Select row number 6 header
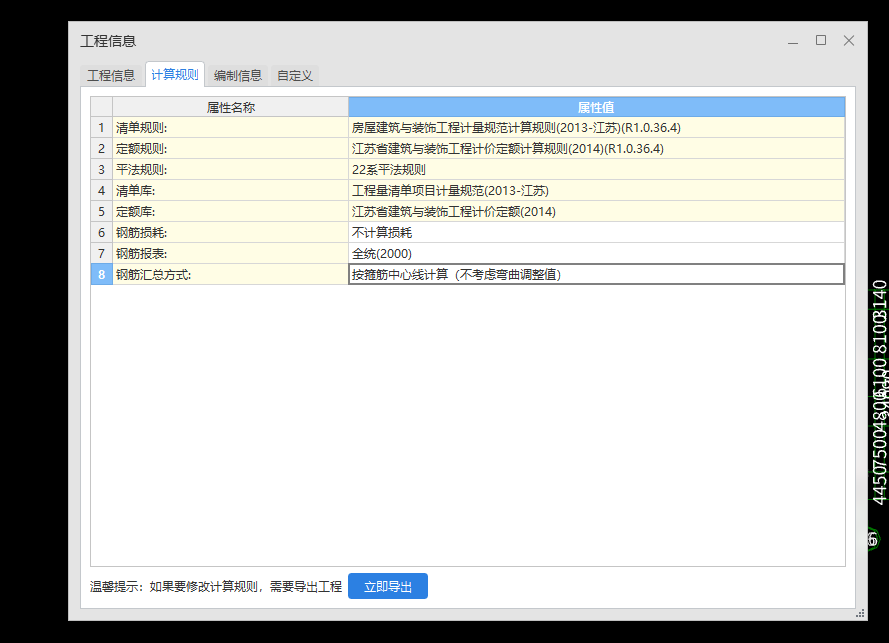 tap(101, 232)
